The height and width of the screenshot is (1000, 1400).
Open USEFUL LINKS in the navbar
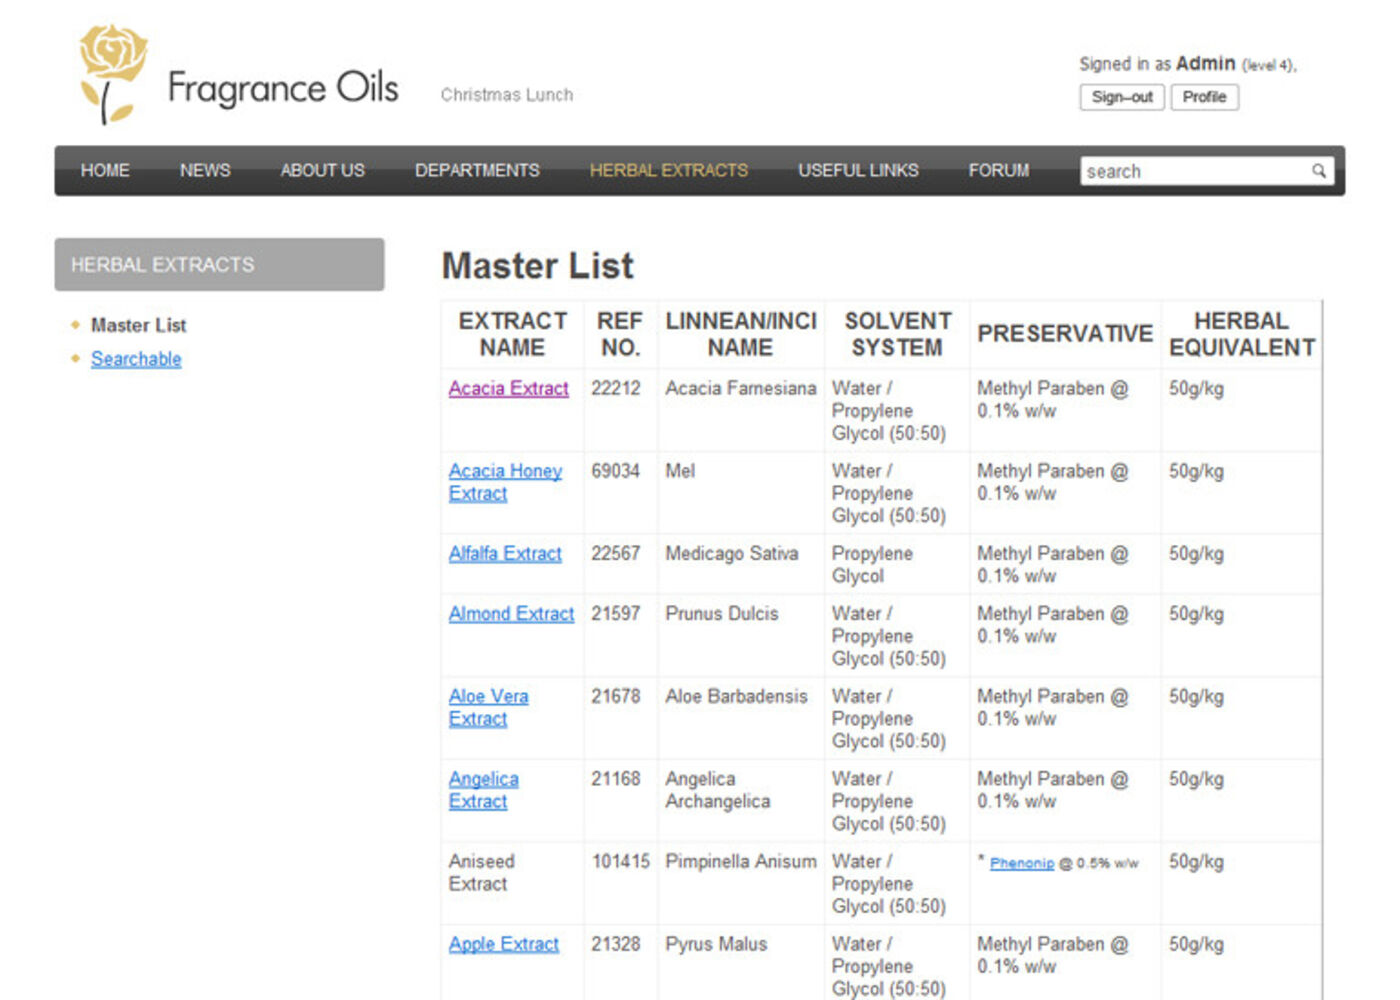[858, 171]
